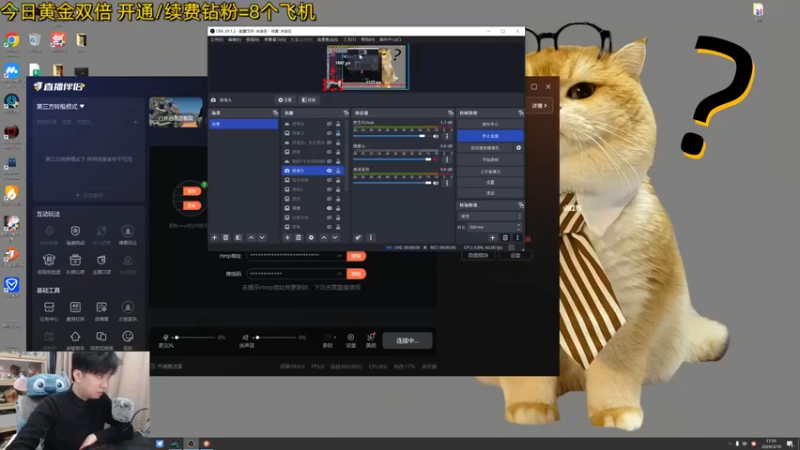
Task: Copy 推流码 with orange 复制 button
Action: (x=356, y=274)
